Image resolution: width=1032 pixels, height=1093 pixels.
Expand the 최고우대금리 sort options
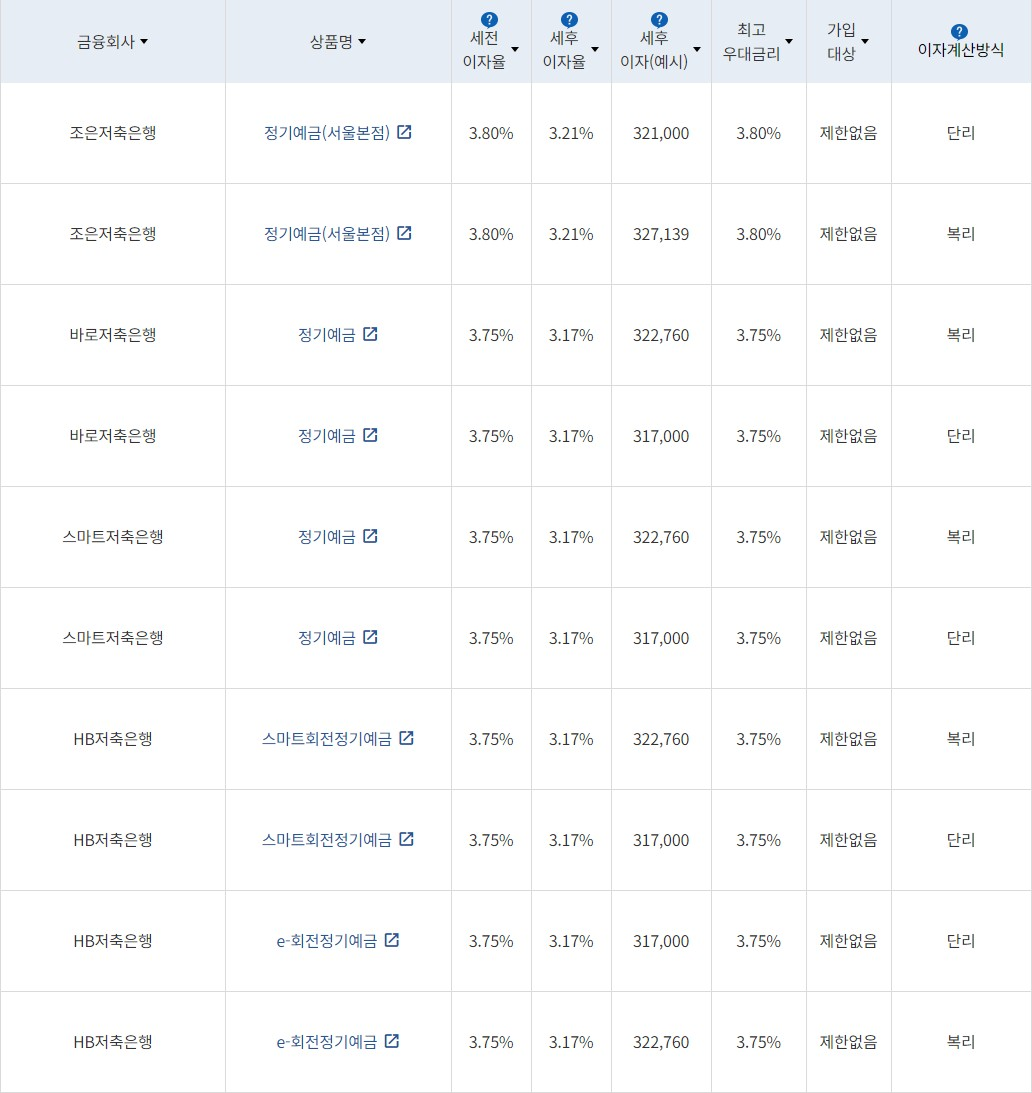pyautogui.click(x=789, y=41)
